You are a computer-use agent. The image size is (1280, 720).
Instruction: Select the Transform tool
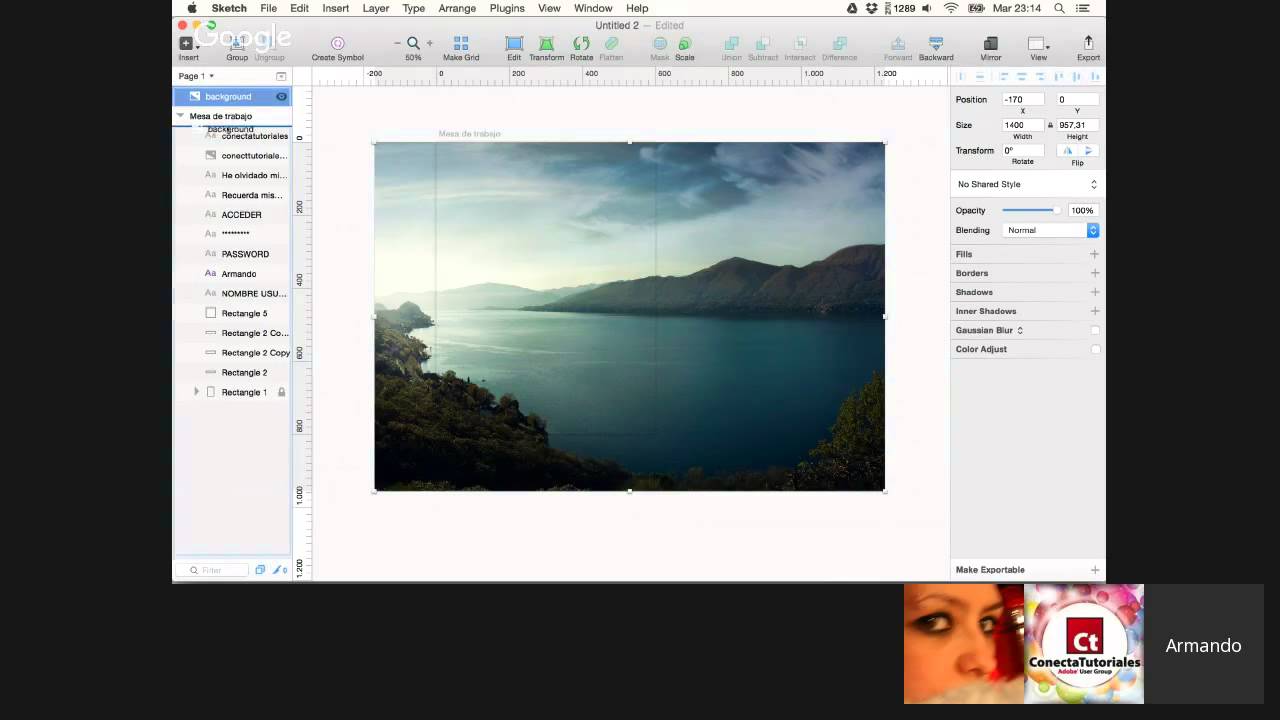tap(546, 43)
